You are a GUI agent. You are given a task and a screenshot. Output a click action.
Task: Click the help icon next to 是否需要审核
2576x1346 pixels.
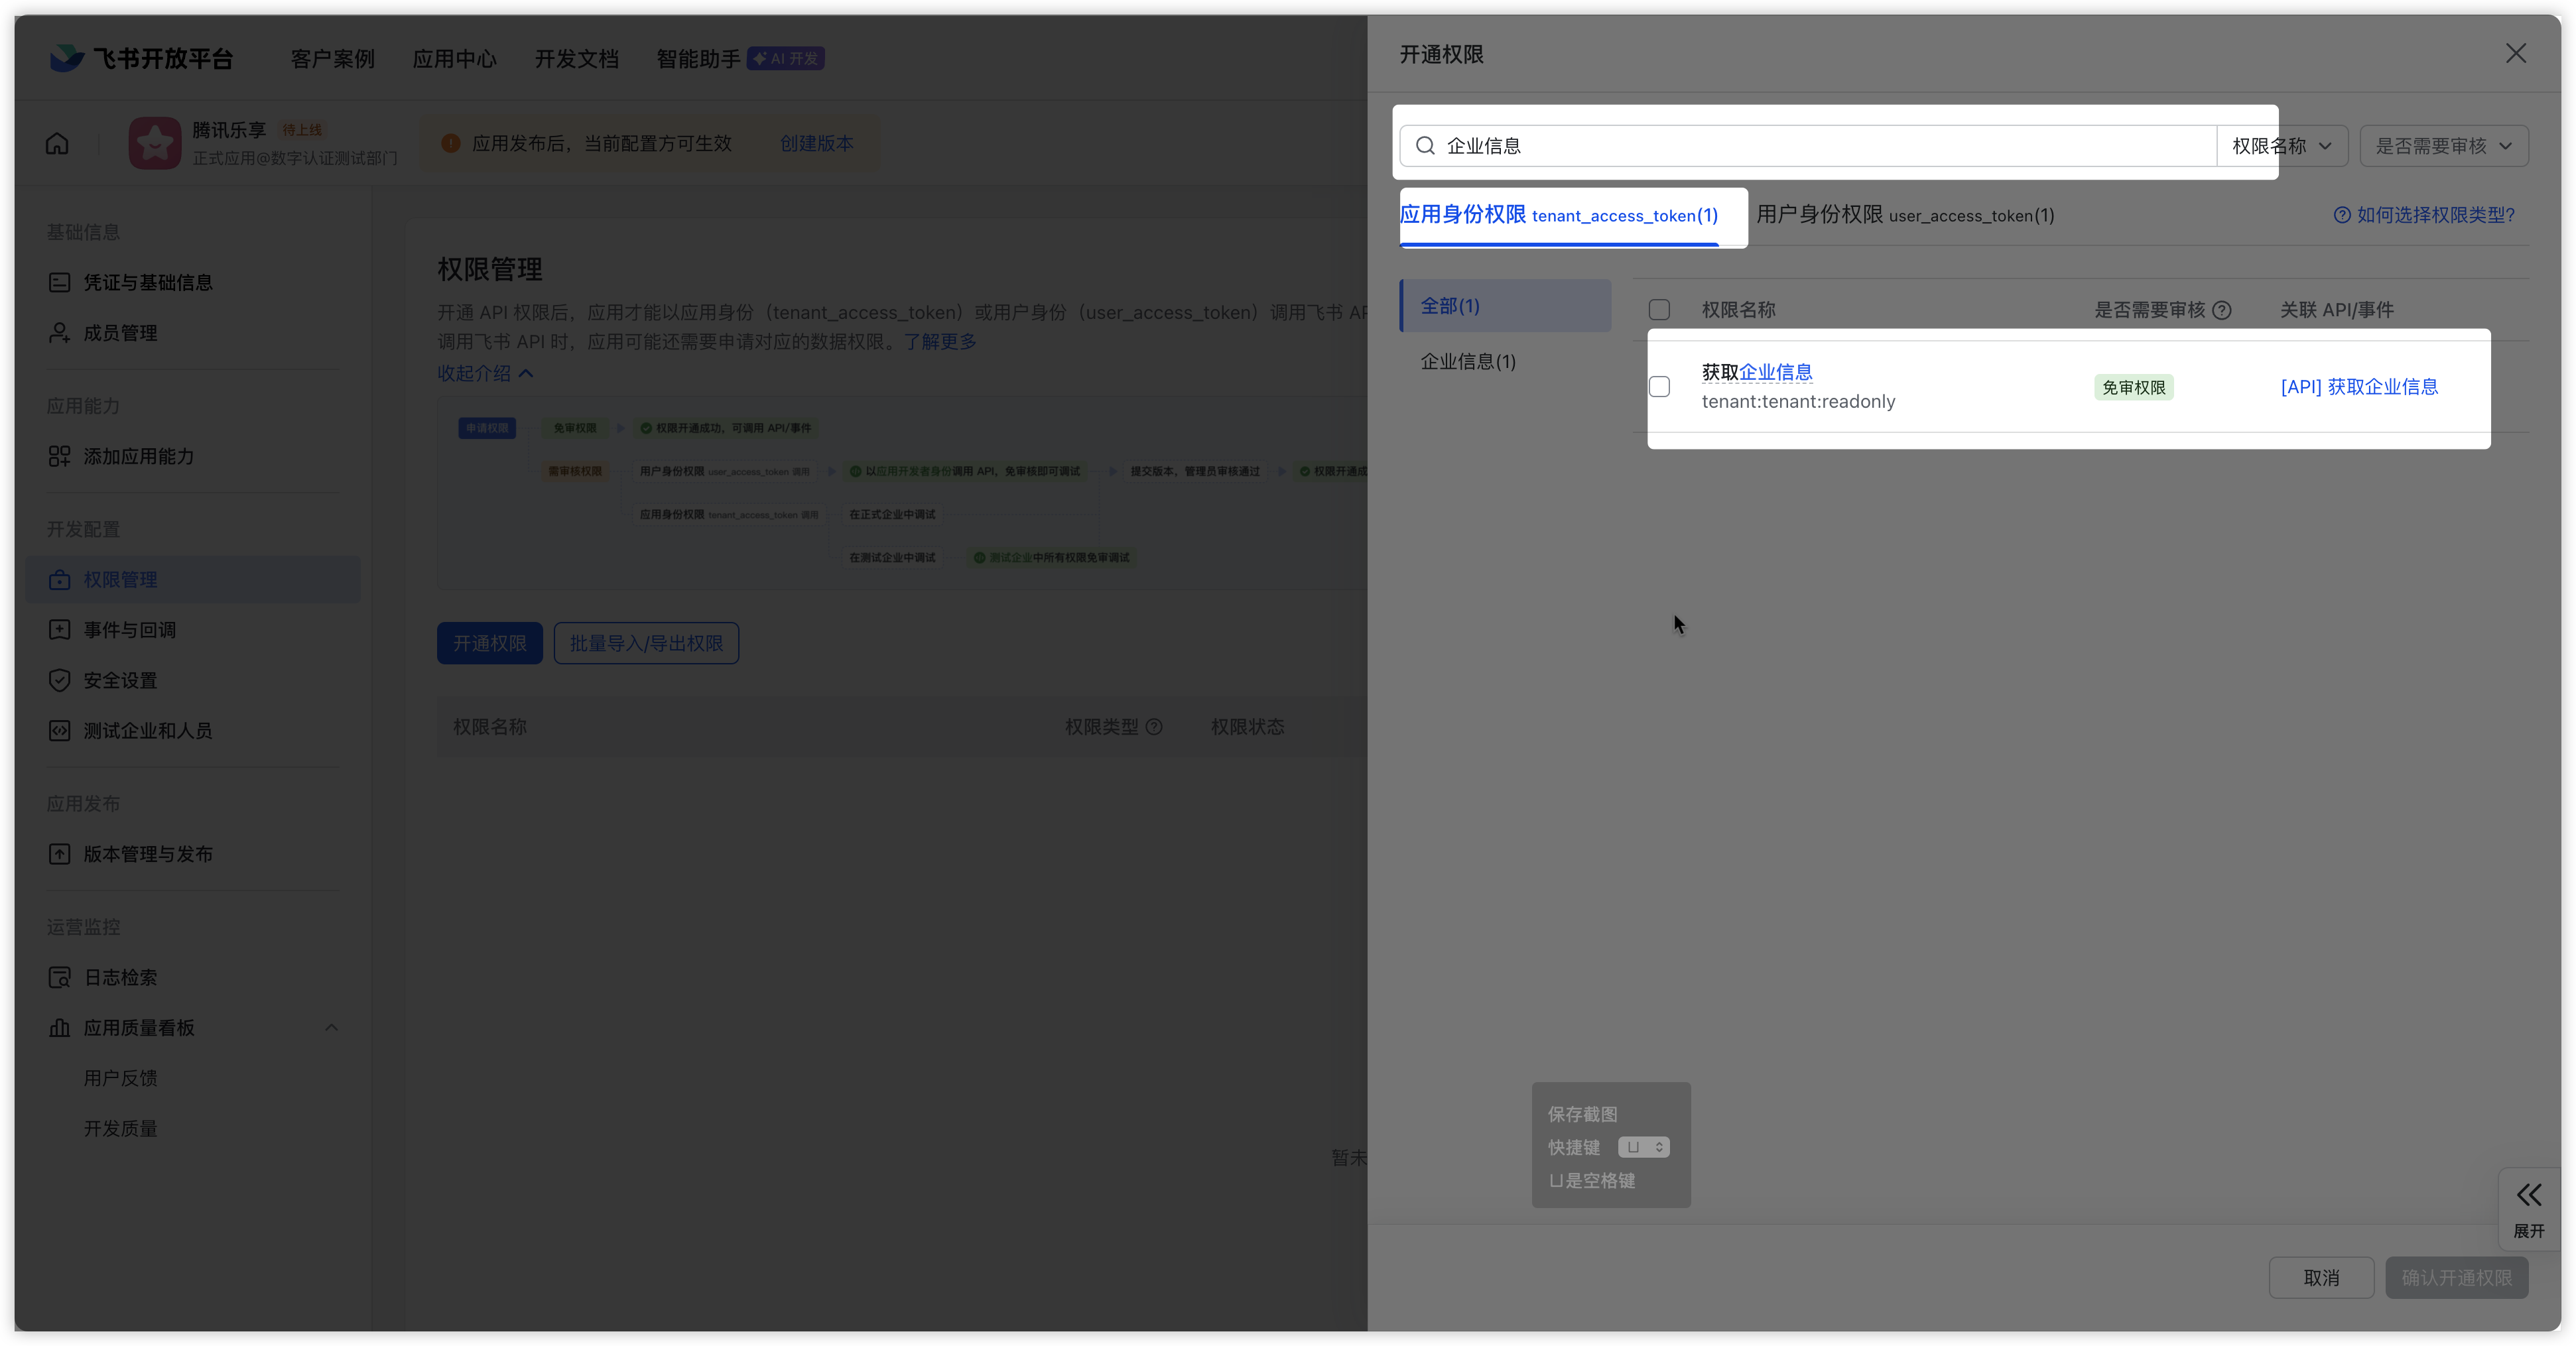(x=2222, y=310)
